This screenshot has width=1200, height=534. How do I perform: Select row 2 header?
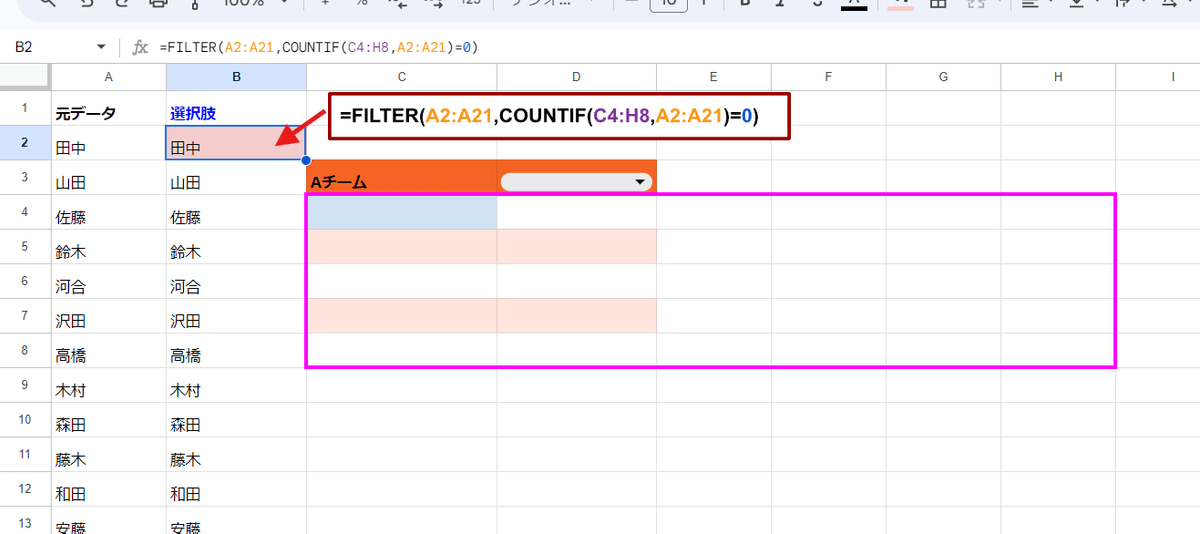[26, 142]
